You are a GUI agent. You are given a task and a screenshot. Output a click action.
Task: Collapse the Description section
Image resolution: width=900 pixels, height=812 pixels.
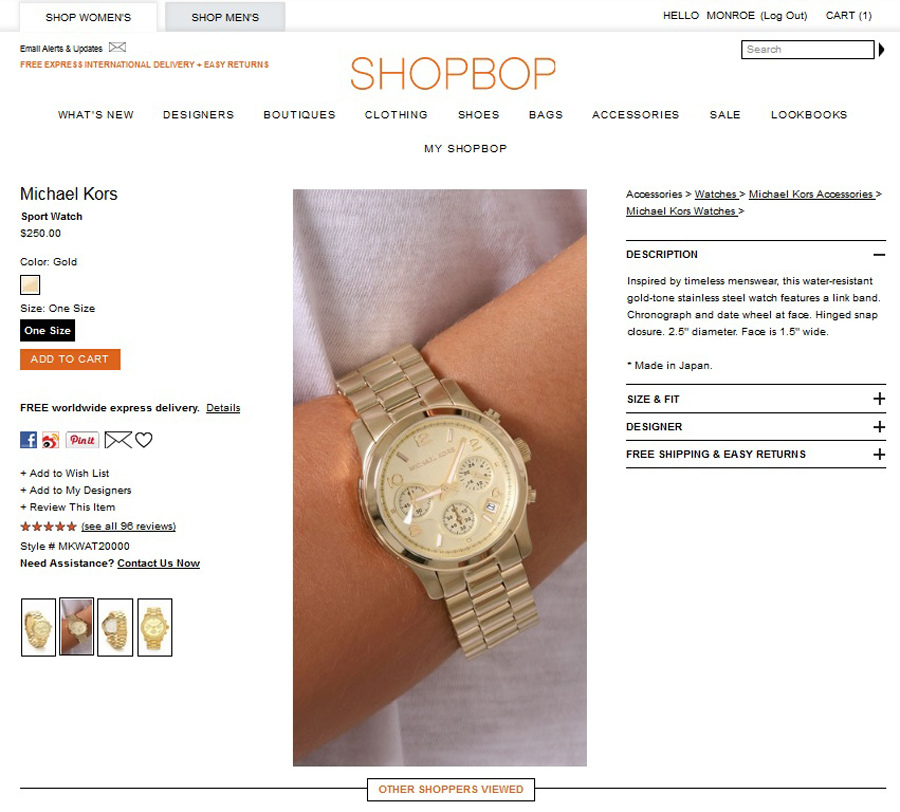(879, 255)
